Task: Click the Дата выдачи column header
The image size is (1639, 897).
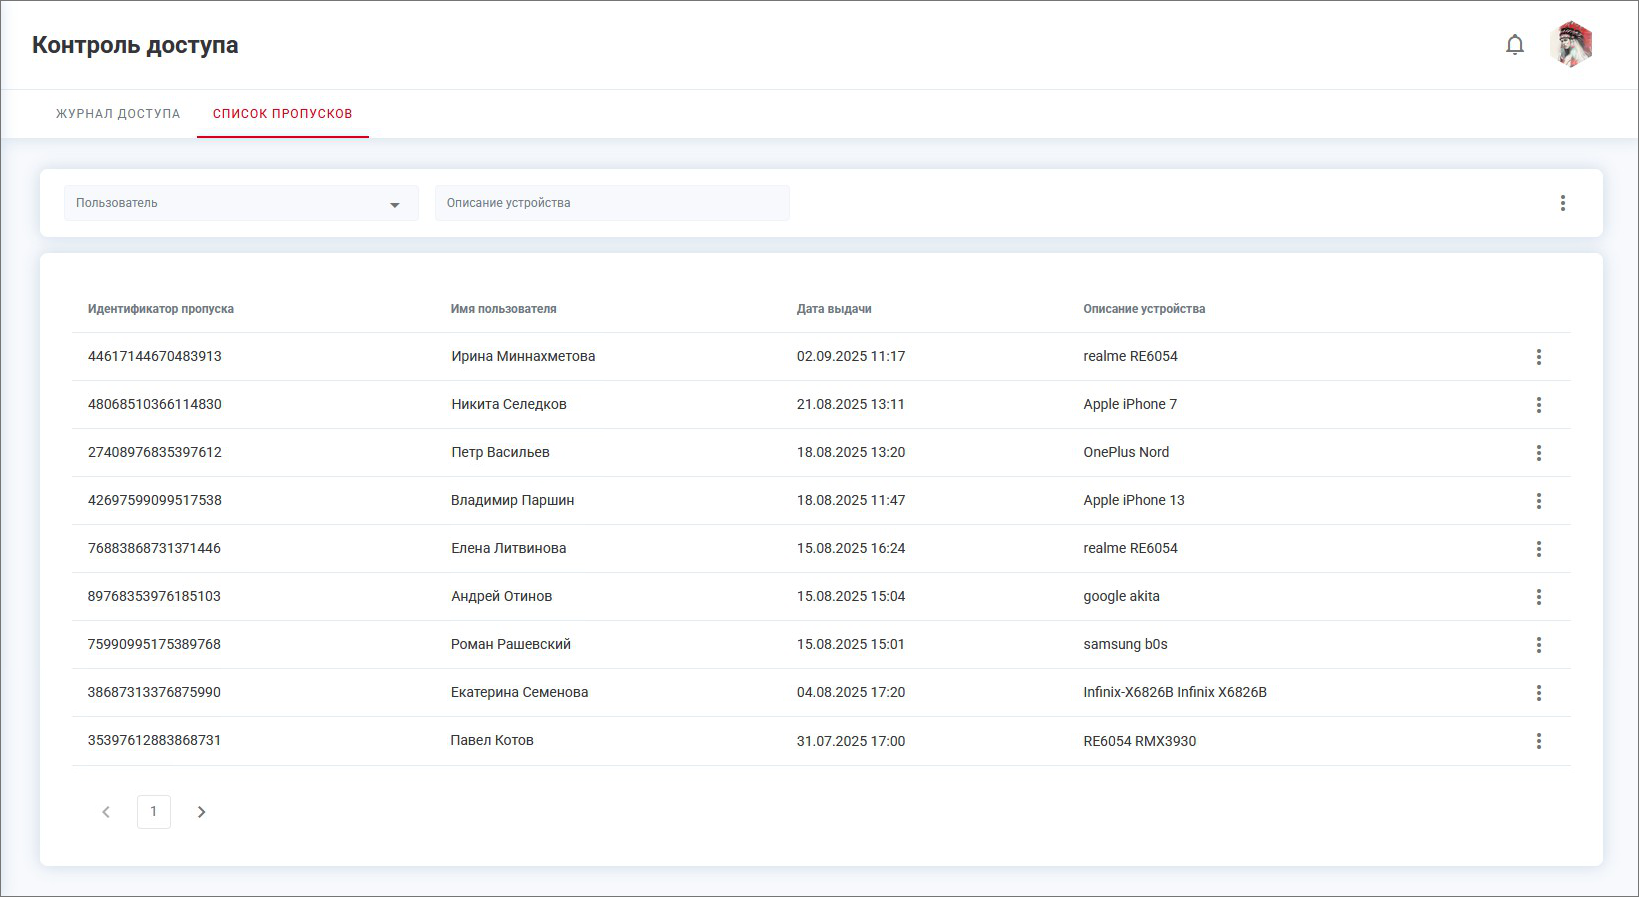Action: (834, 309)
